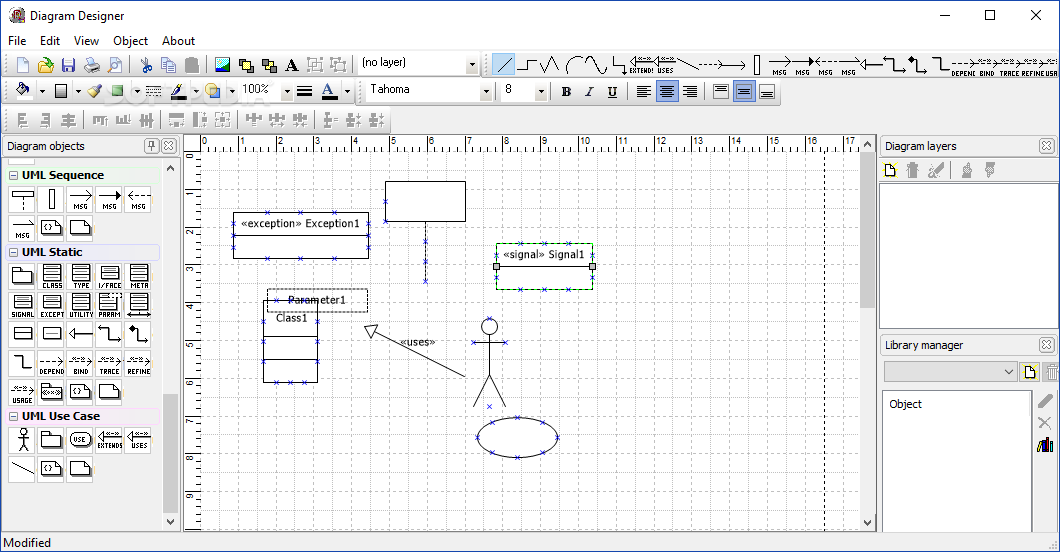Collapse the UML Static group
This screenshot has width=1060, height=552.
coord(14,252)
